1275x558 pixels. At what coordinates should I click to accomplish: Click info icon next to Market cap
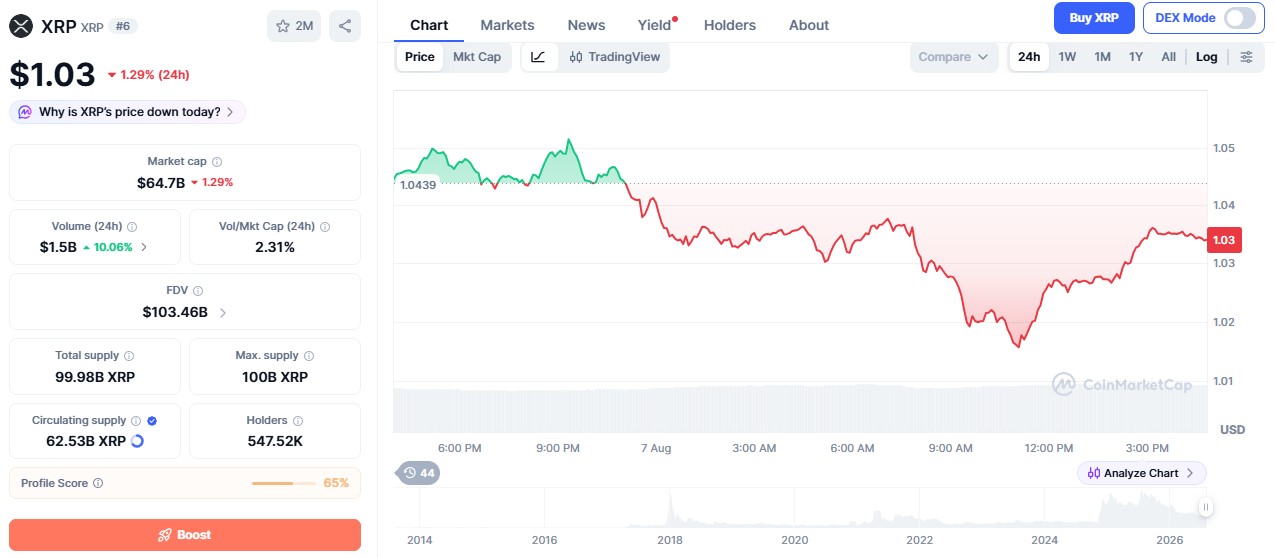217,161
